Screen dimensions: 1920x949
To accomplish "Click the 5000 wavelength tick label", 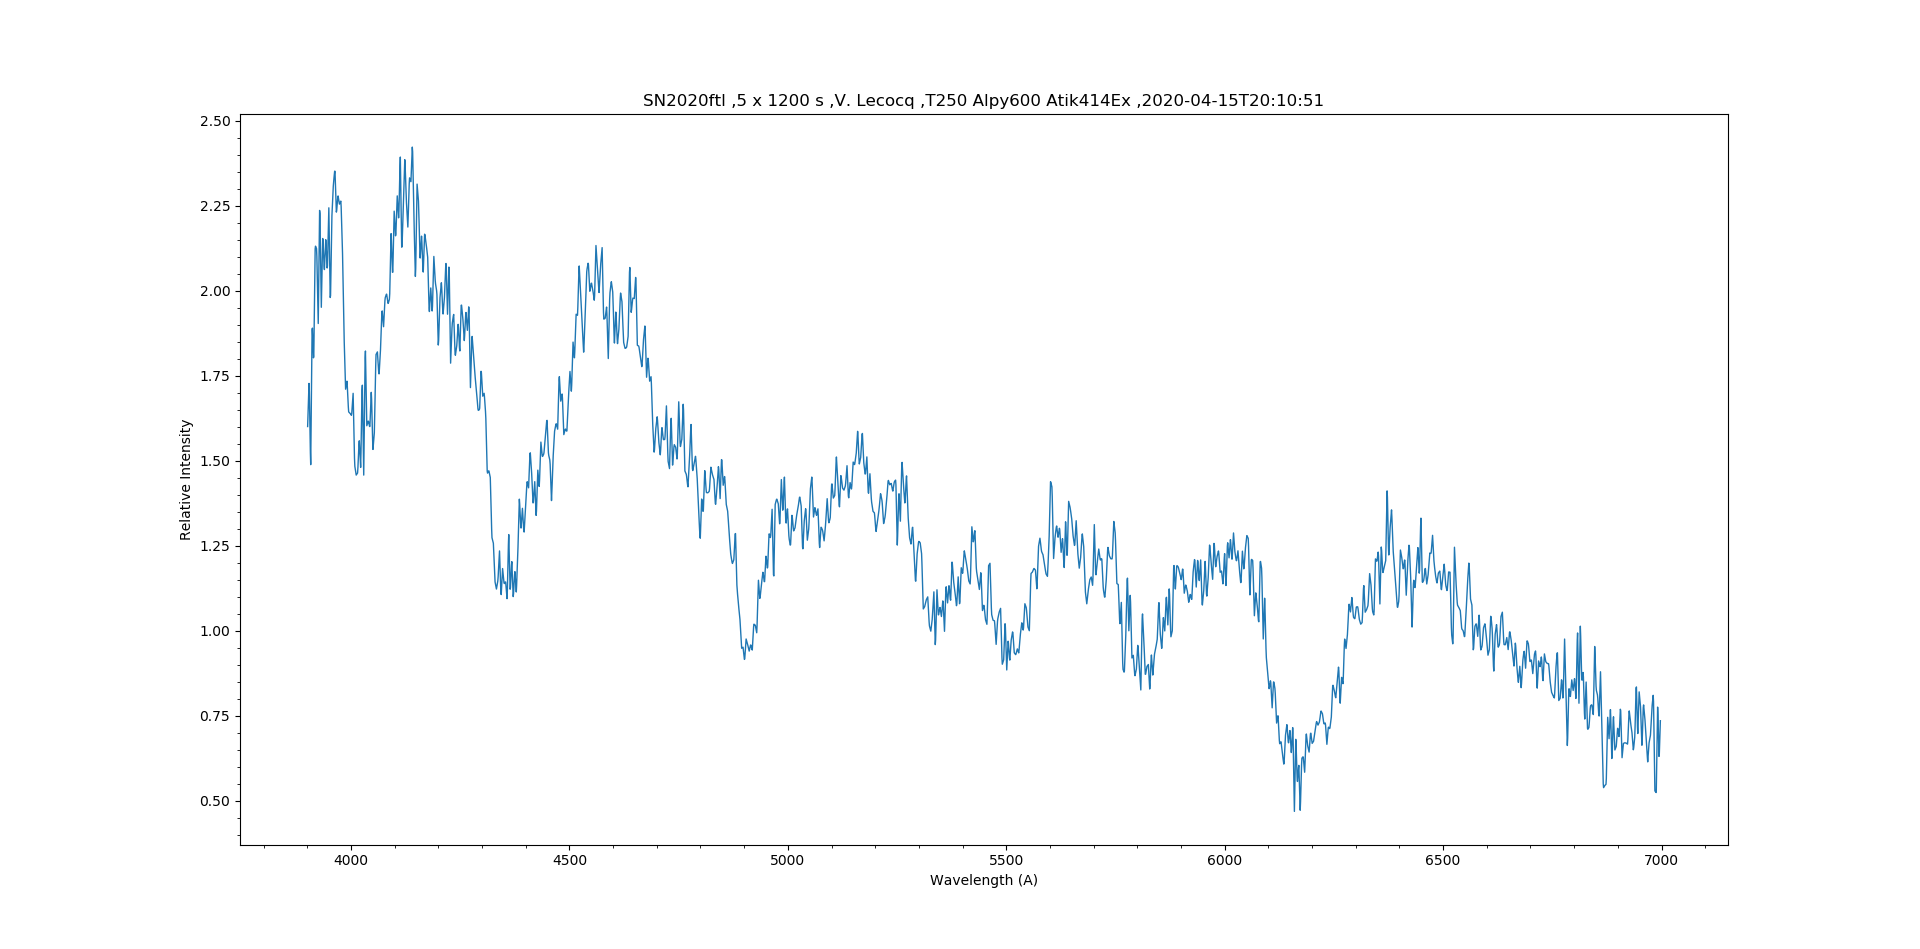I will (x=787, y=860).
